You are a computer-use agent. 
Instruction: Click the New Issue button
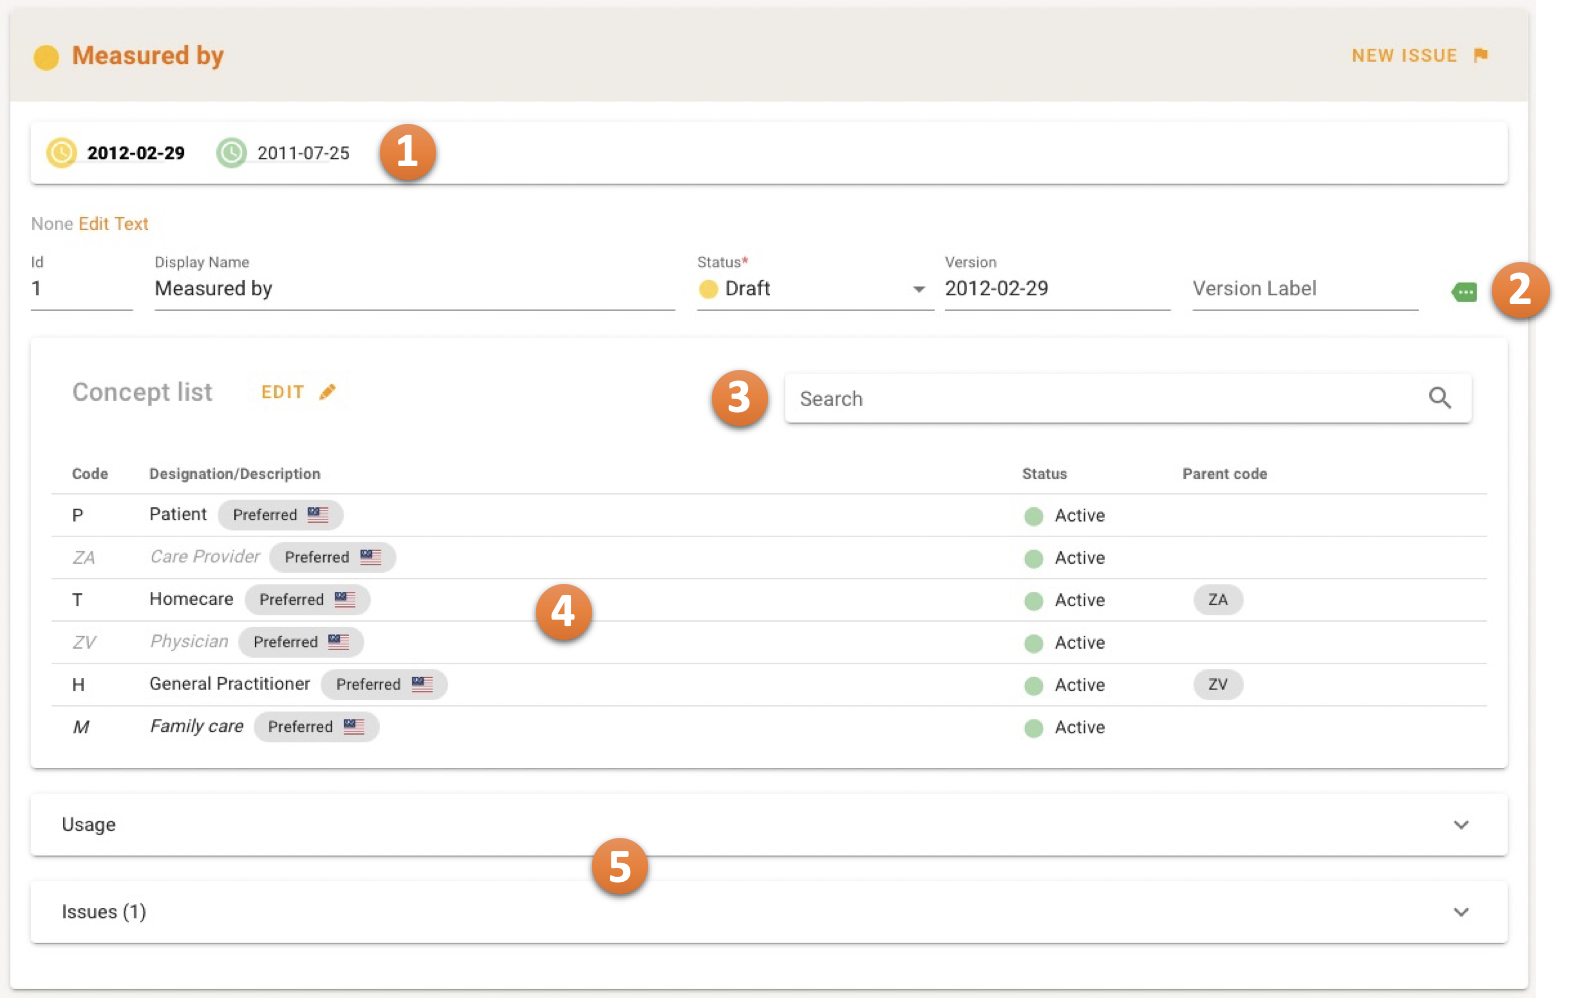[1404, 56]
